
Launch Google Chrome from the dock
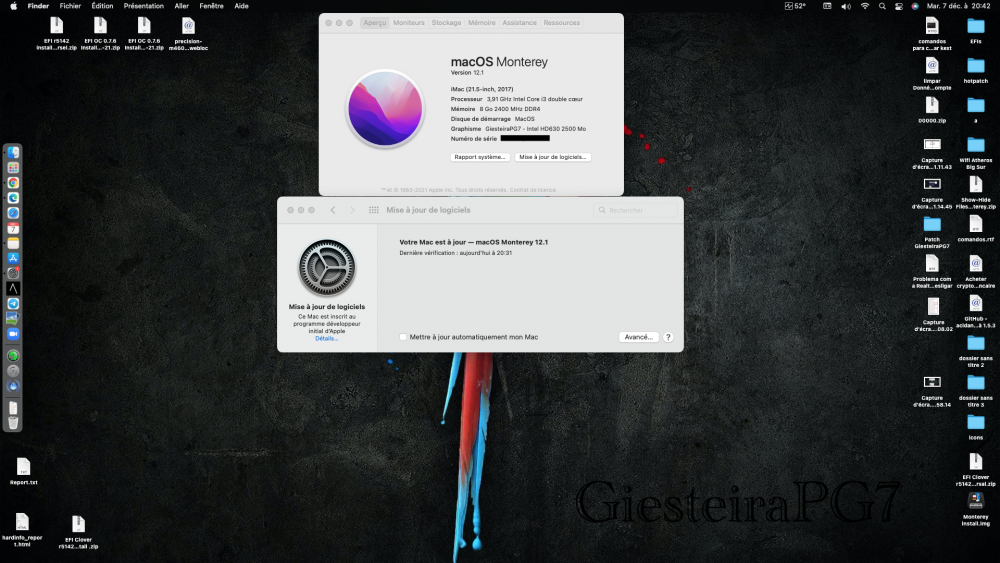click(x=13, y=183)
